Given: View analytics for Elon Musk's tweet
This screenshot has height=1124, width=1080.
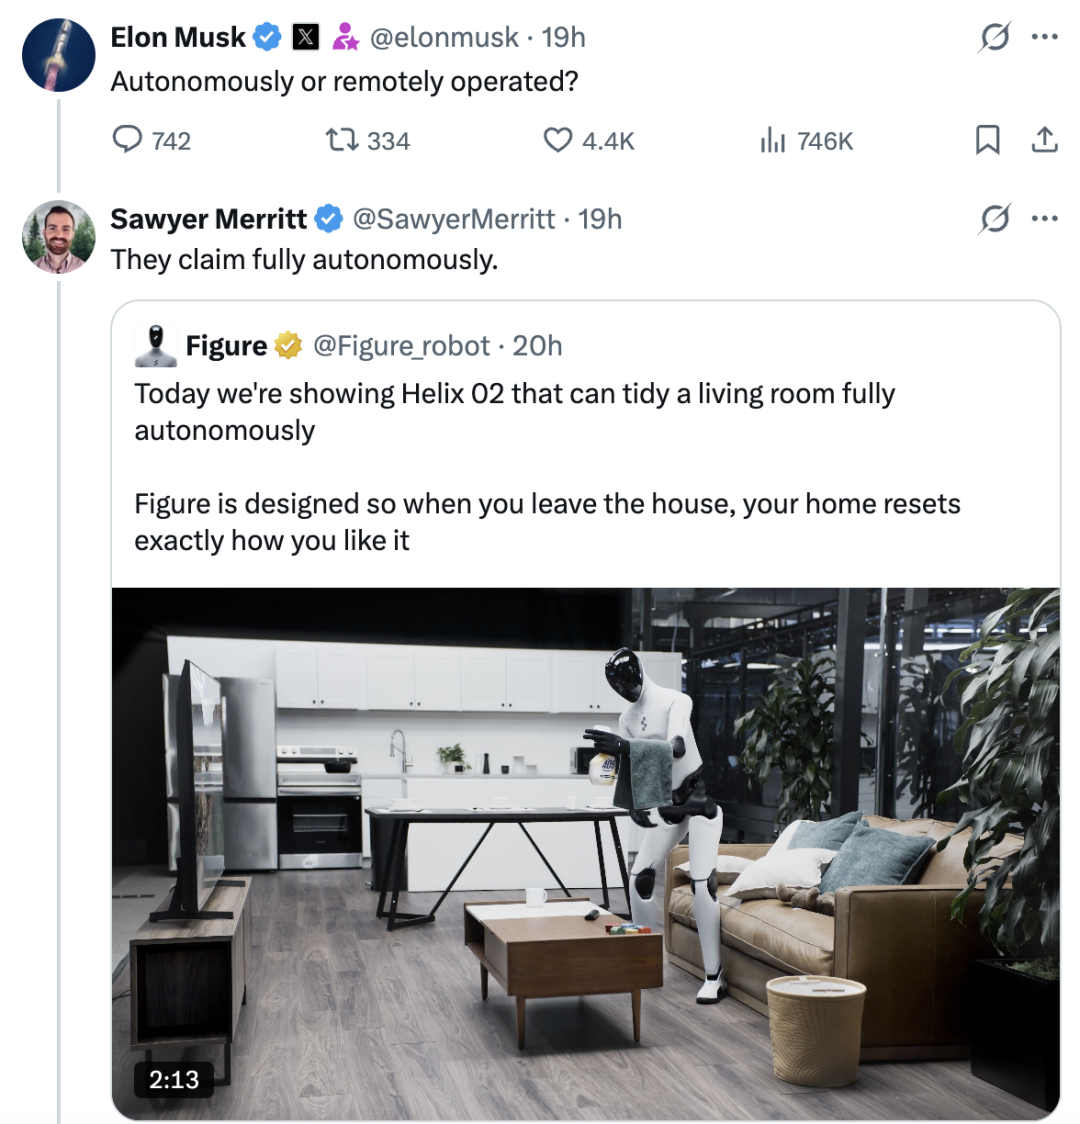Looking at the screenshot, I should [773, 141].
